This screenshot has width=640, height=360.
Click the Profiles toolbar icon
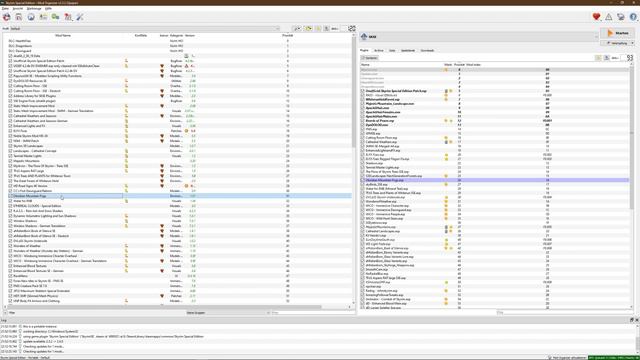click(x=43, y=17)
